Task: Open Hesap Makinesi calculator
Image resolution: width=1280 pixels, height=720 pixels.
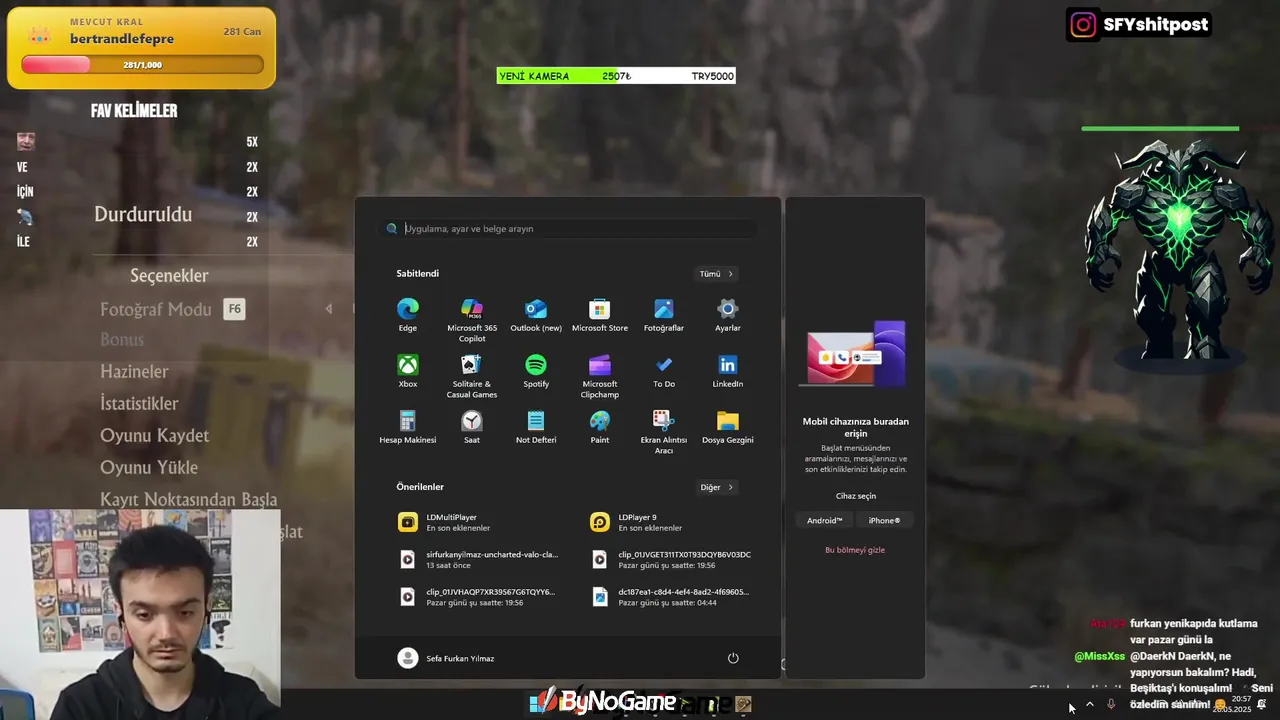Action: 408,427
